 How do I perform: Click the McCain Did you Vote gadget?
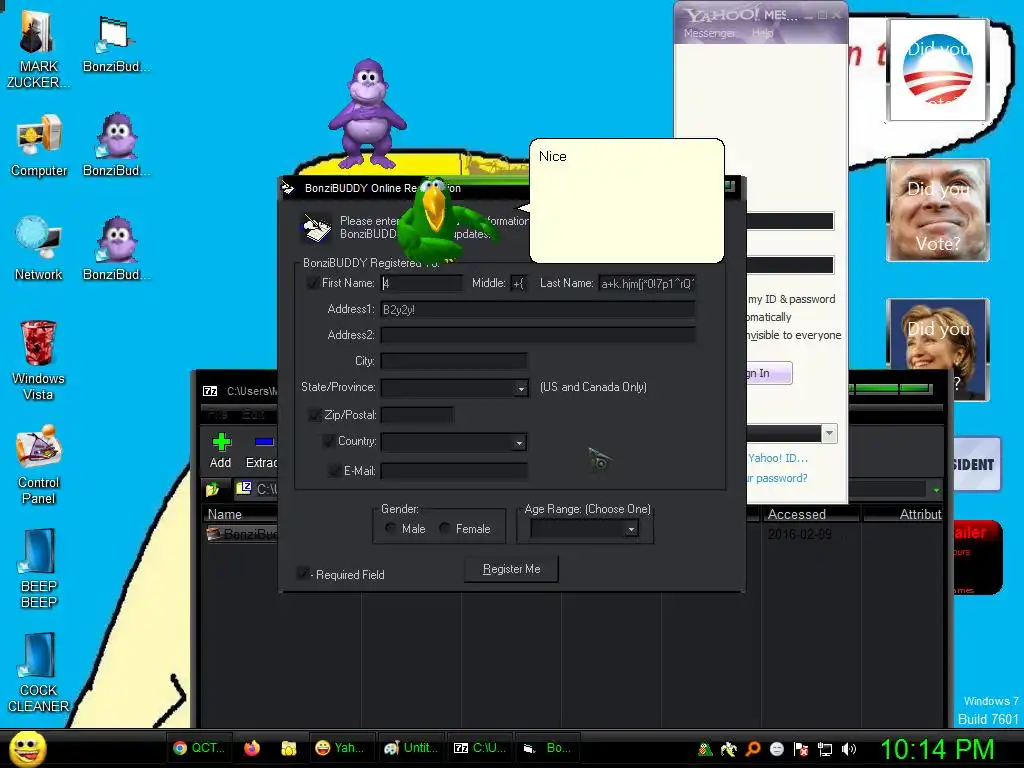click(x=938, y=210)
